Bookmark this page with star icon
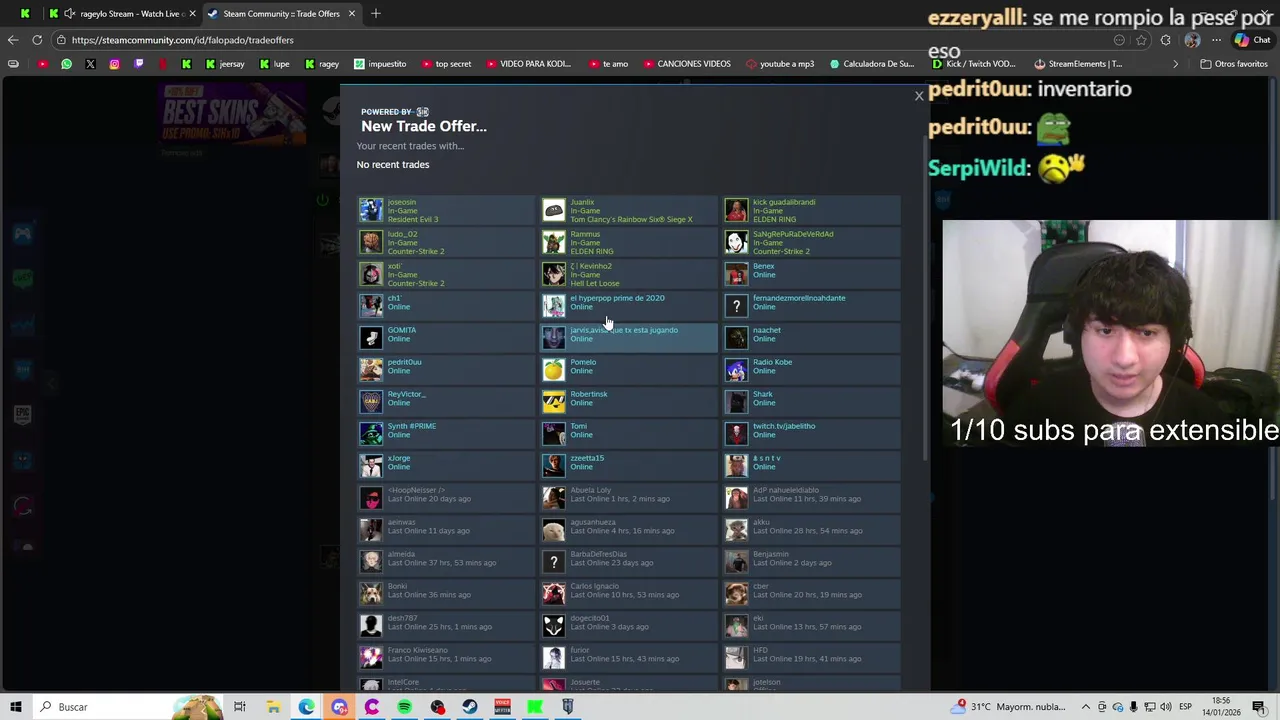 [x=1141, y=40]
